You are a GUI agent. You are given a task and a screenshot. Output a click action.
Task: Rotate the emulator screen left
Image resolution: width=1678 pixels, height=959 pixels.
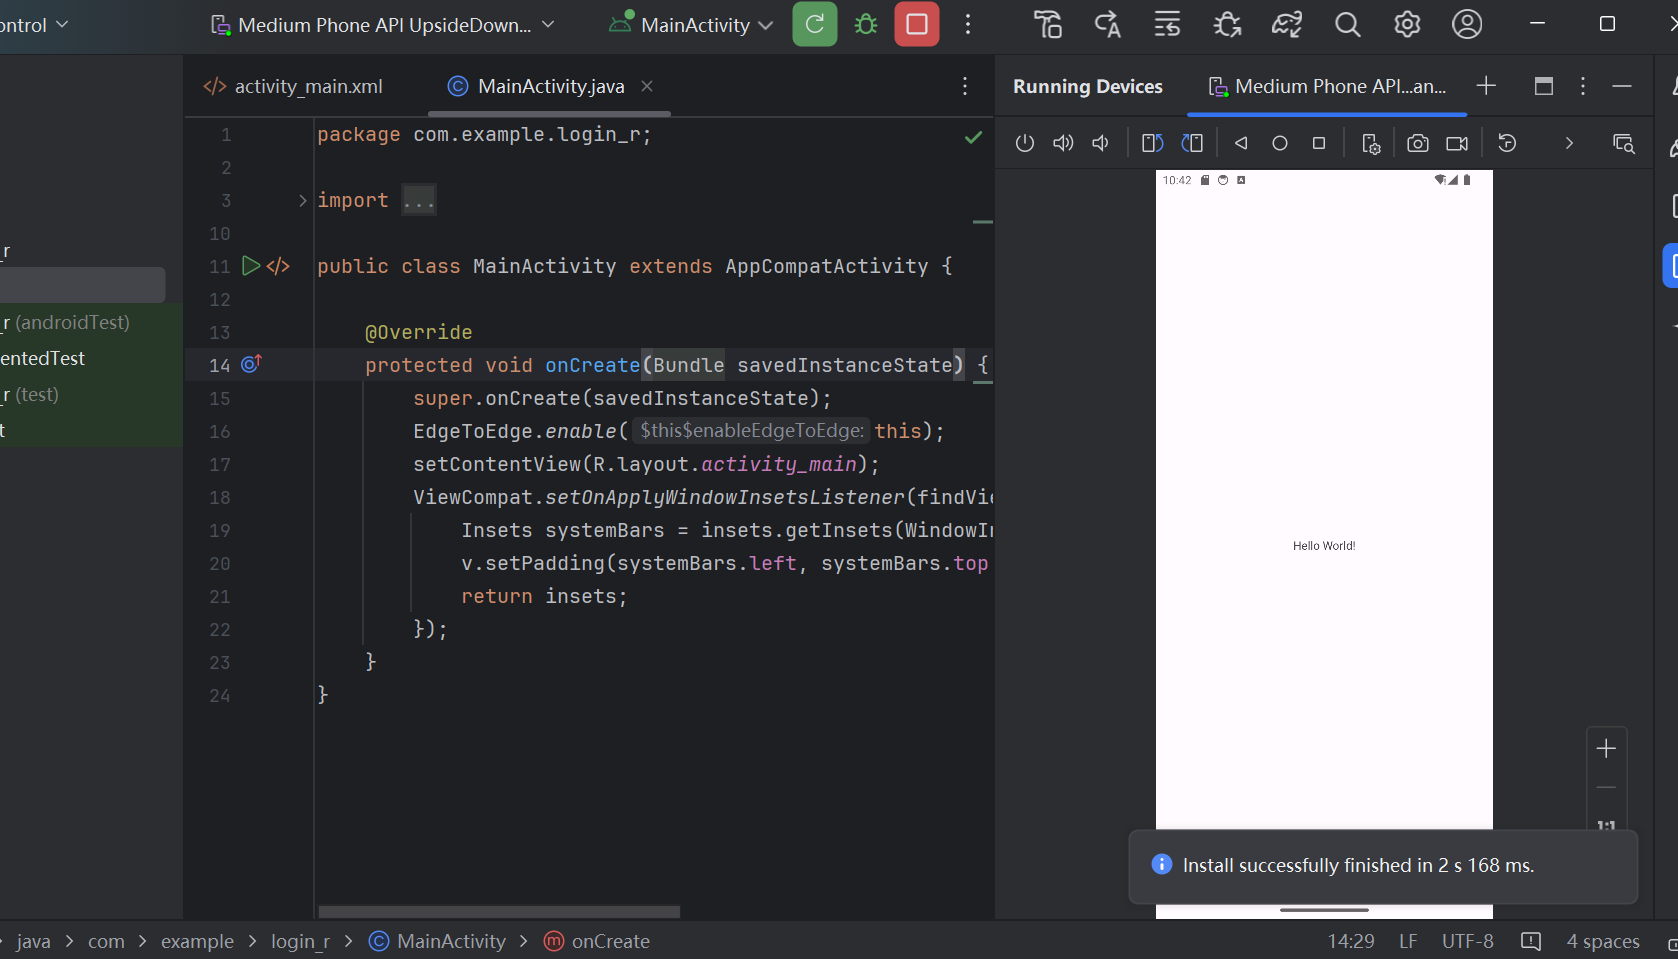[1151, 143]
